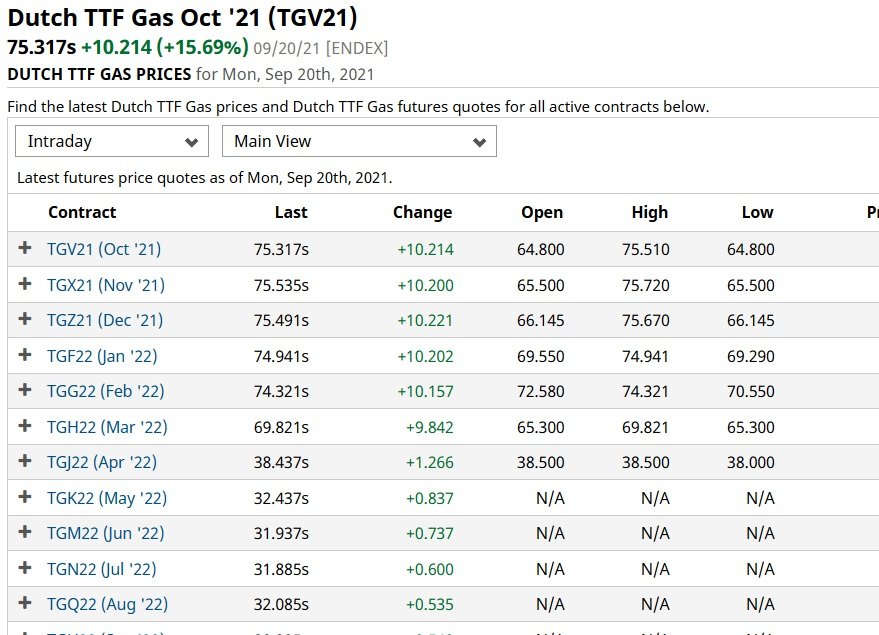The image size is (879, 635).
Task: Sort by the High column header
Action: pyautogui.click(x=650, y=212)
